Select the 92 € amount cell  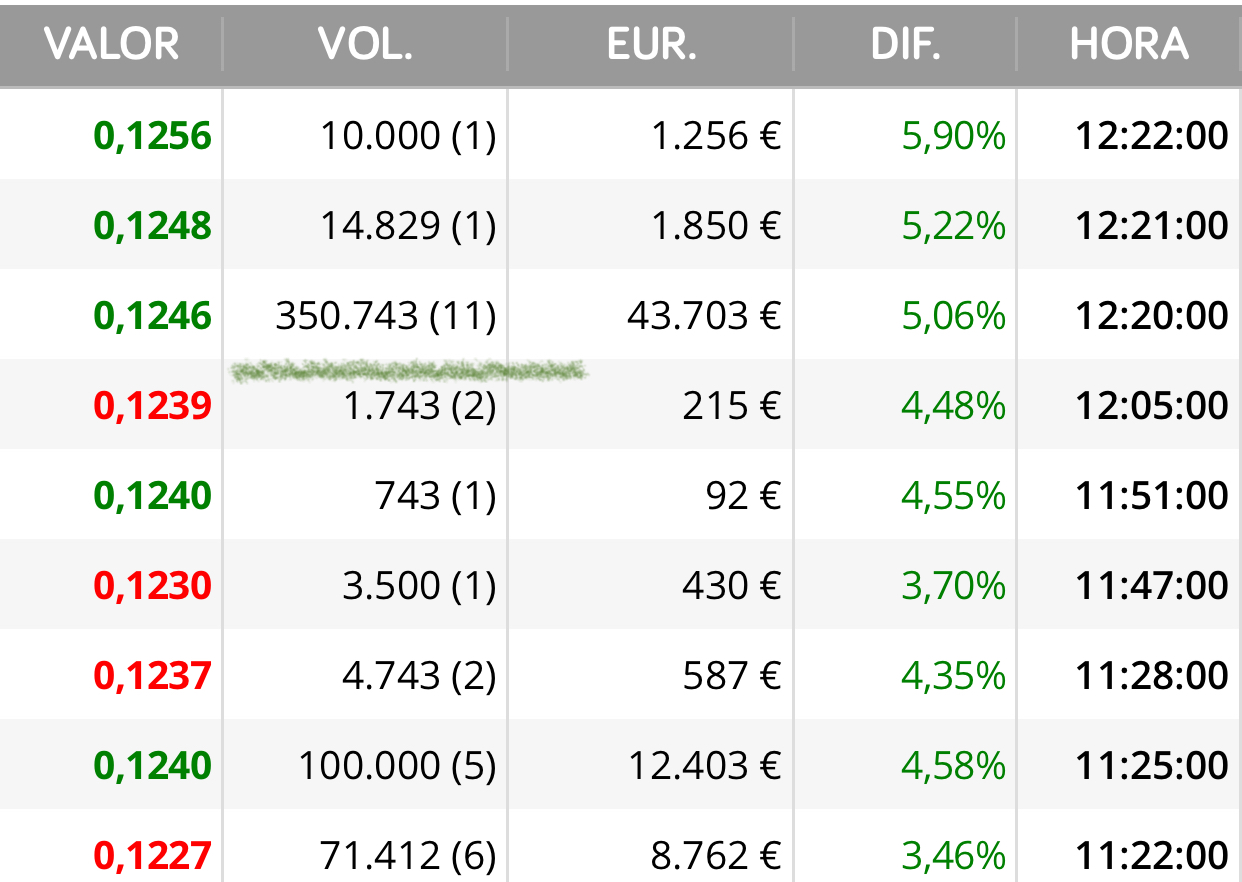point(741,496)
